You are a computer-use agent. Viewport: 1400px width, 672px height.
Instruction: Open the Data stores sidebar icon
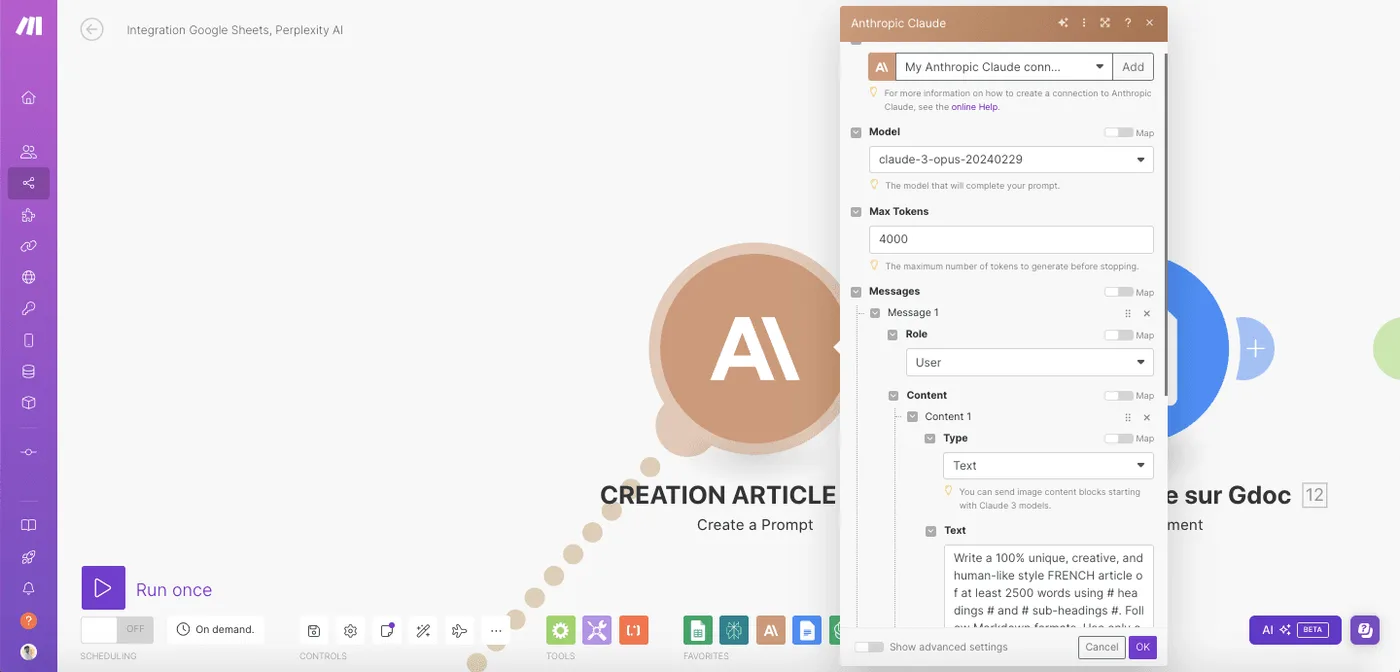point(28,371)
